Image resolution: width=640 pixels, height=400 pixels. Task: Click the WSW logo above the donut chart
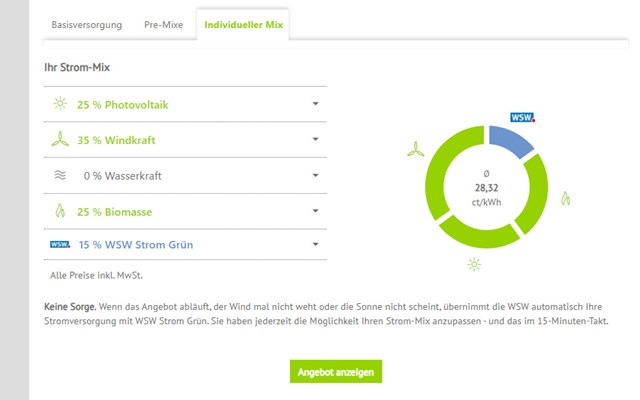coord(522,118)
